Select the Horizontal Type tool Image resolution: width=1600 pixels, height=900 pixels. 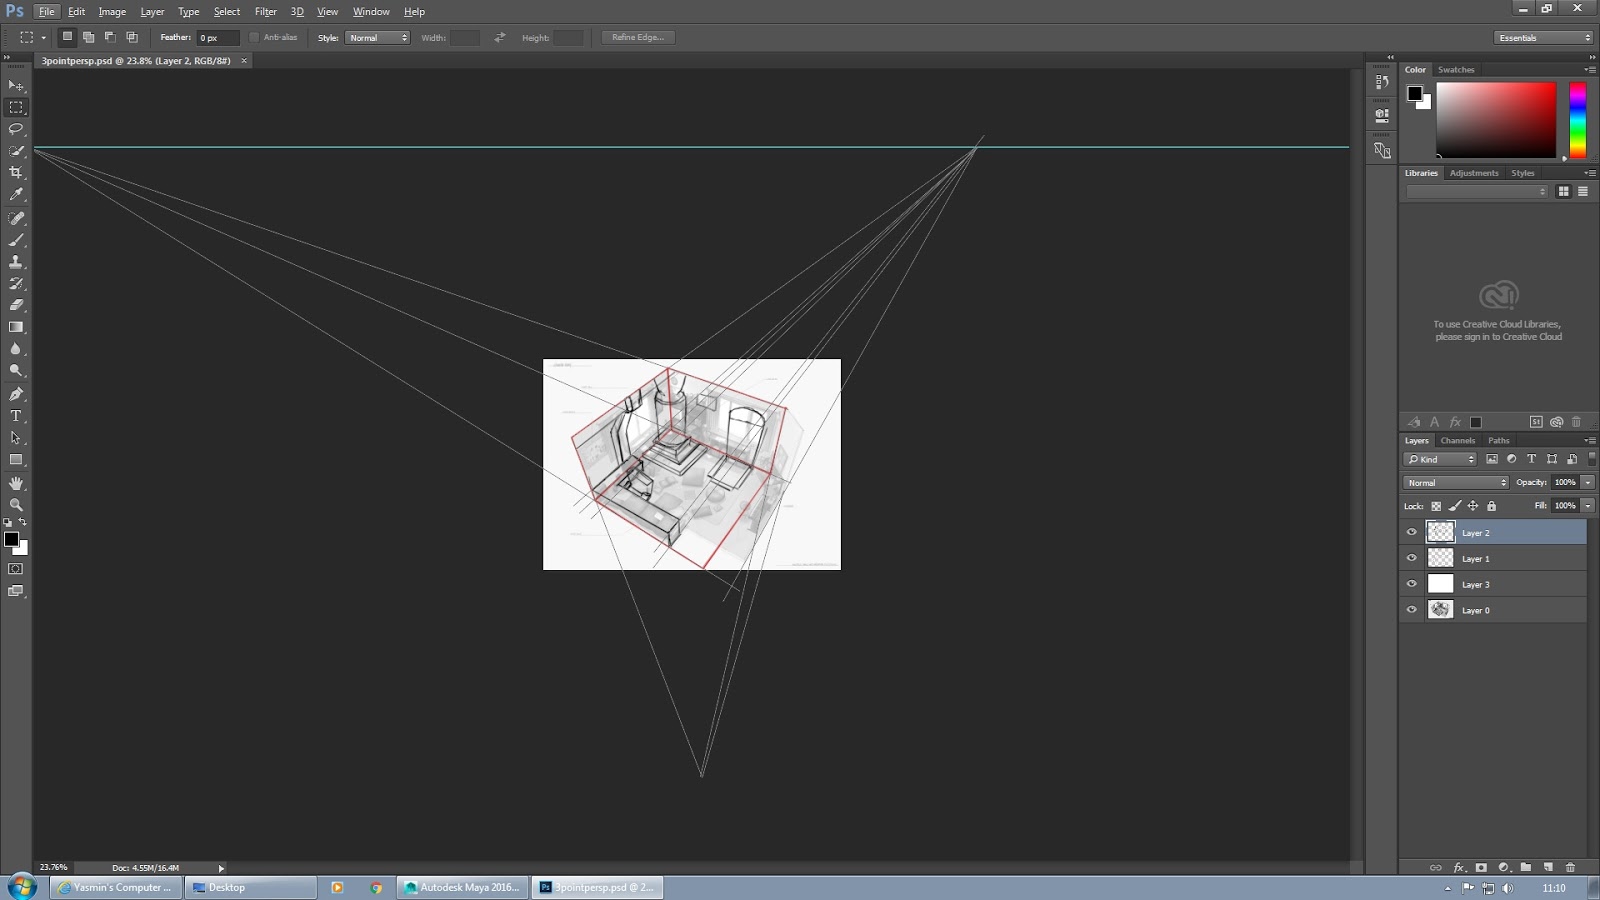pyautogui.click(x=16, y=416)
